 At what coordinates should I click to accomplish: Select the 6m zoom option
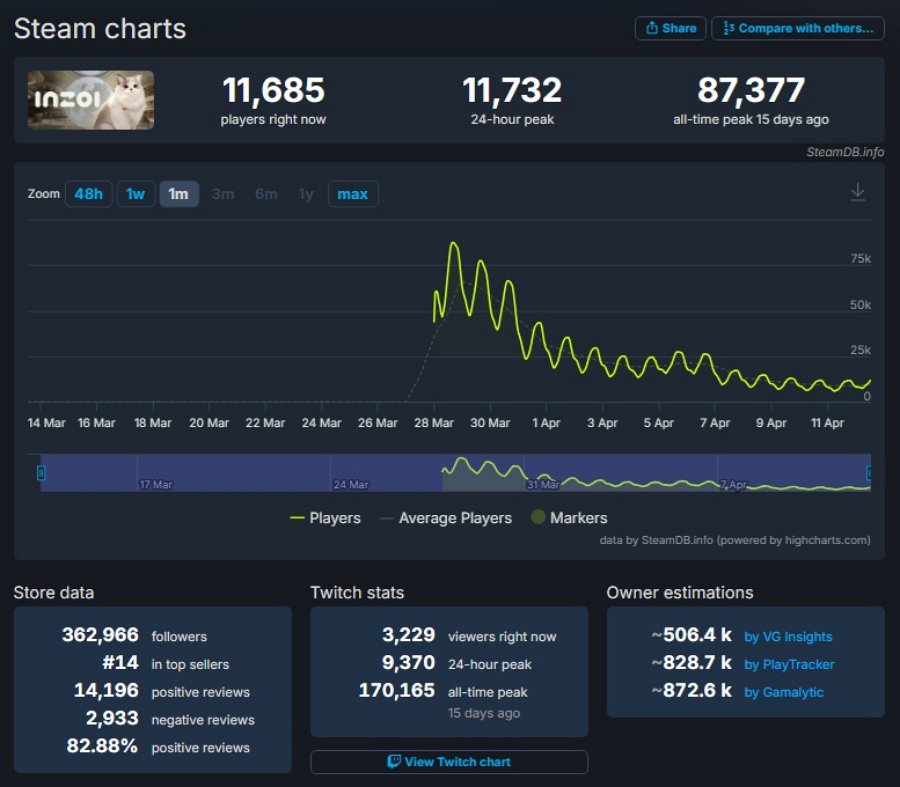click(266, 194)
